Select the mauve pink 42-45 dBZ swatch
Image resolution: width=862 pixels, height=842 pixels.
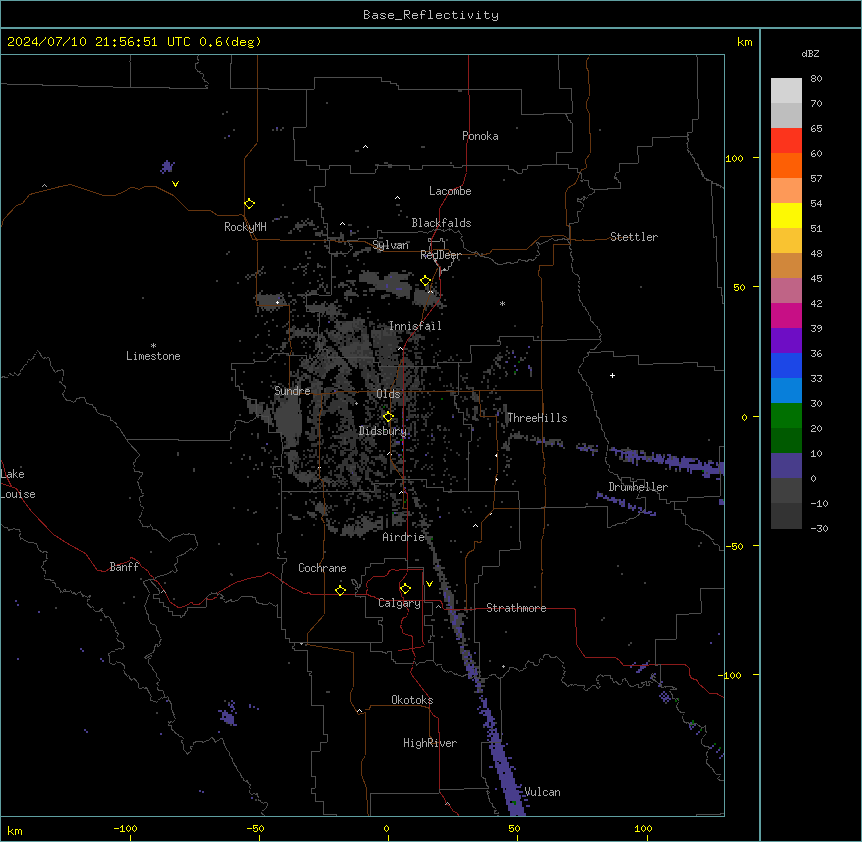pos(786,291)
